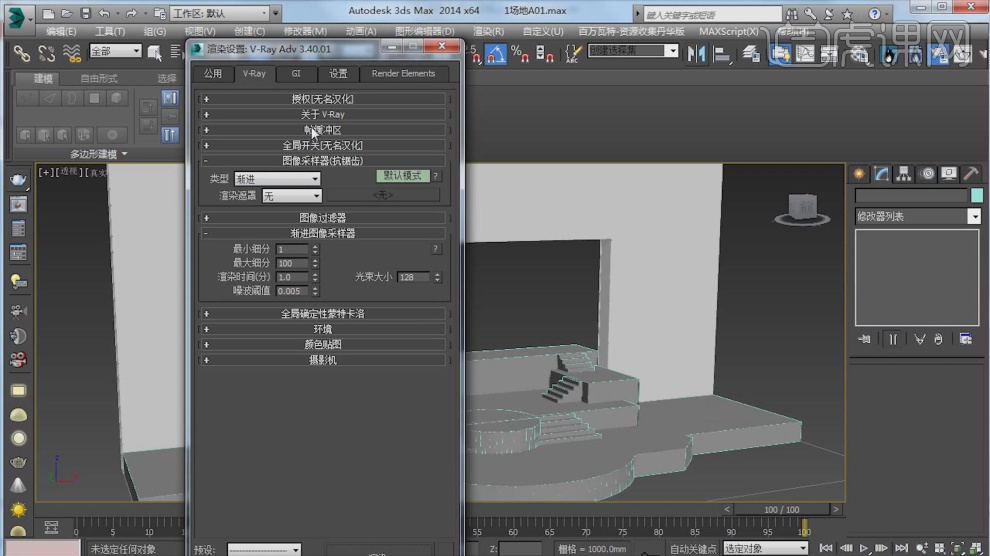Switch to the 设置 tab

point(338,74)
